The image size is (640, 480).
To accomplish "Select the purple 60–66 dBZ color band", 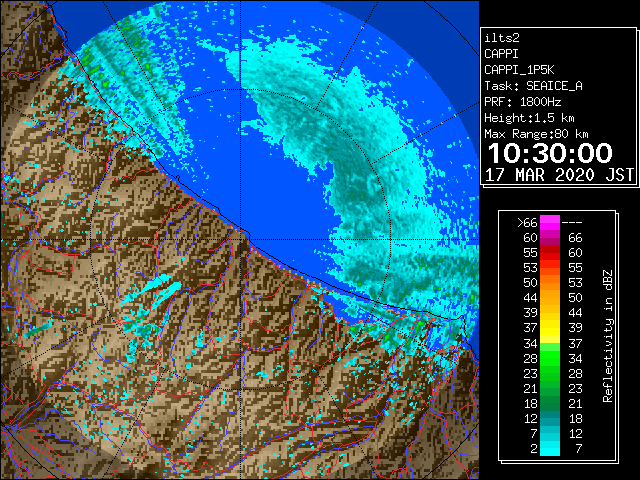I will pyautogui.click(x=550, y=238).
